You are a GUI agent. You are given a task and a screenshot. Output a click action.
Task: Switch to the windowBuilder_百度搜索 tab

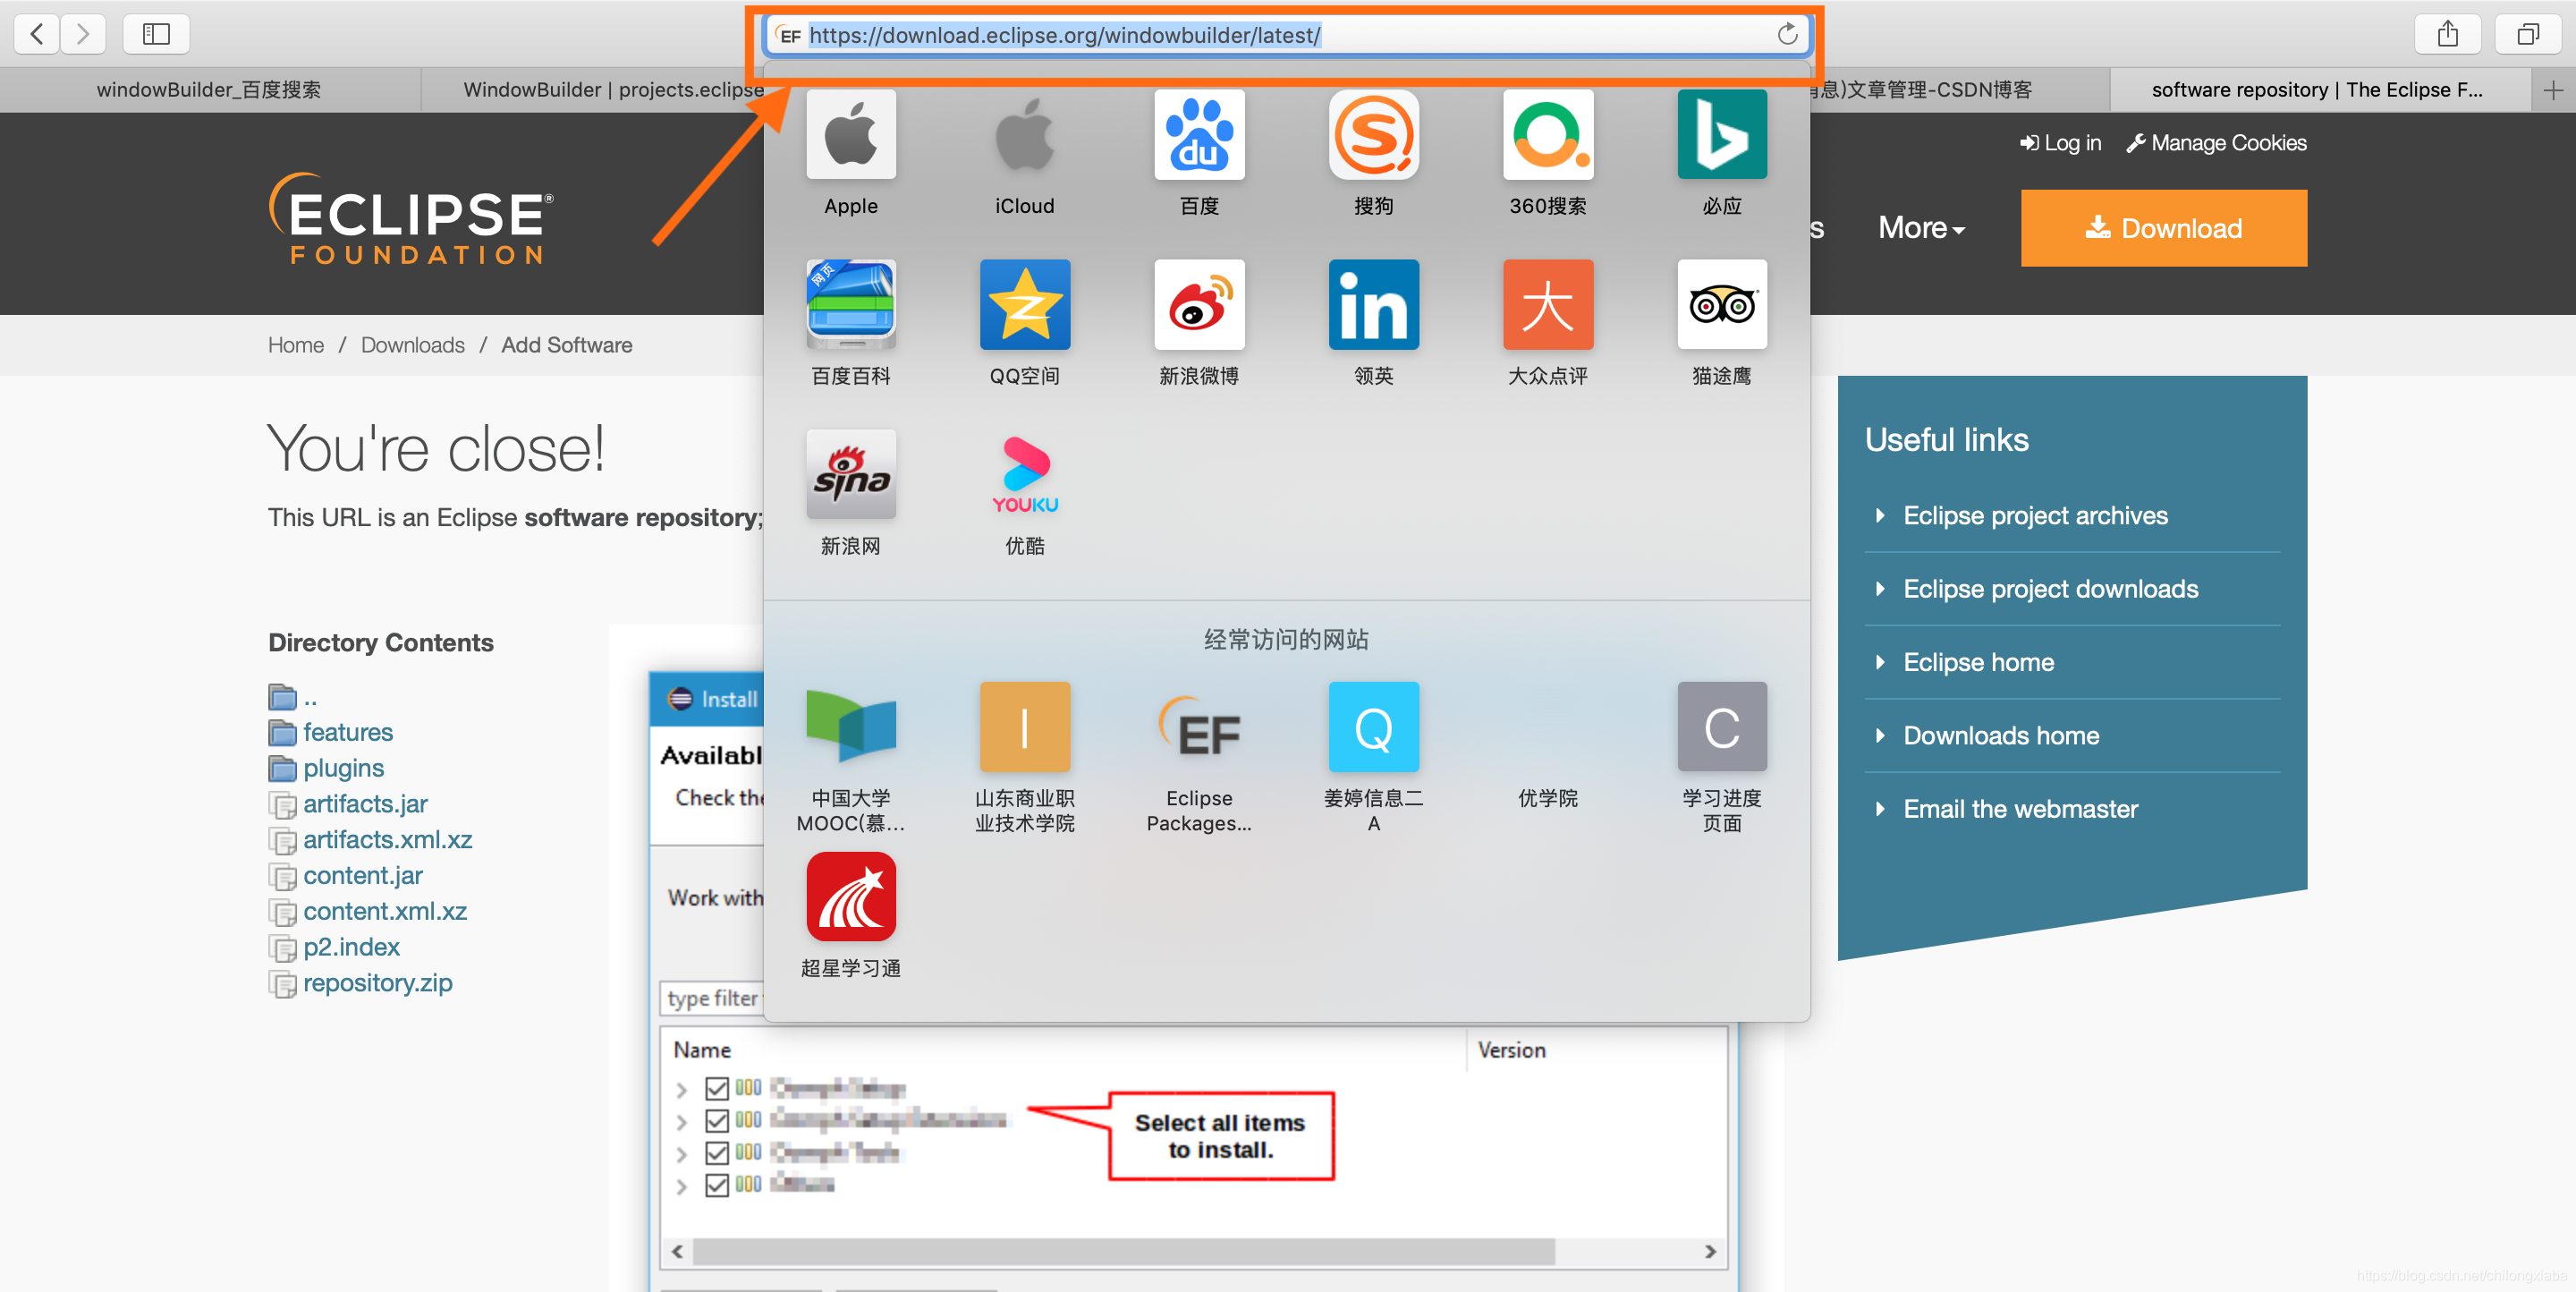(x=209, y=90)
